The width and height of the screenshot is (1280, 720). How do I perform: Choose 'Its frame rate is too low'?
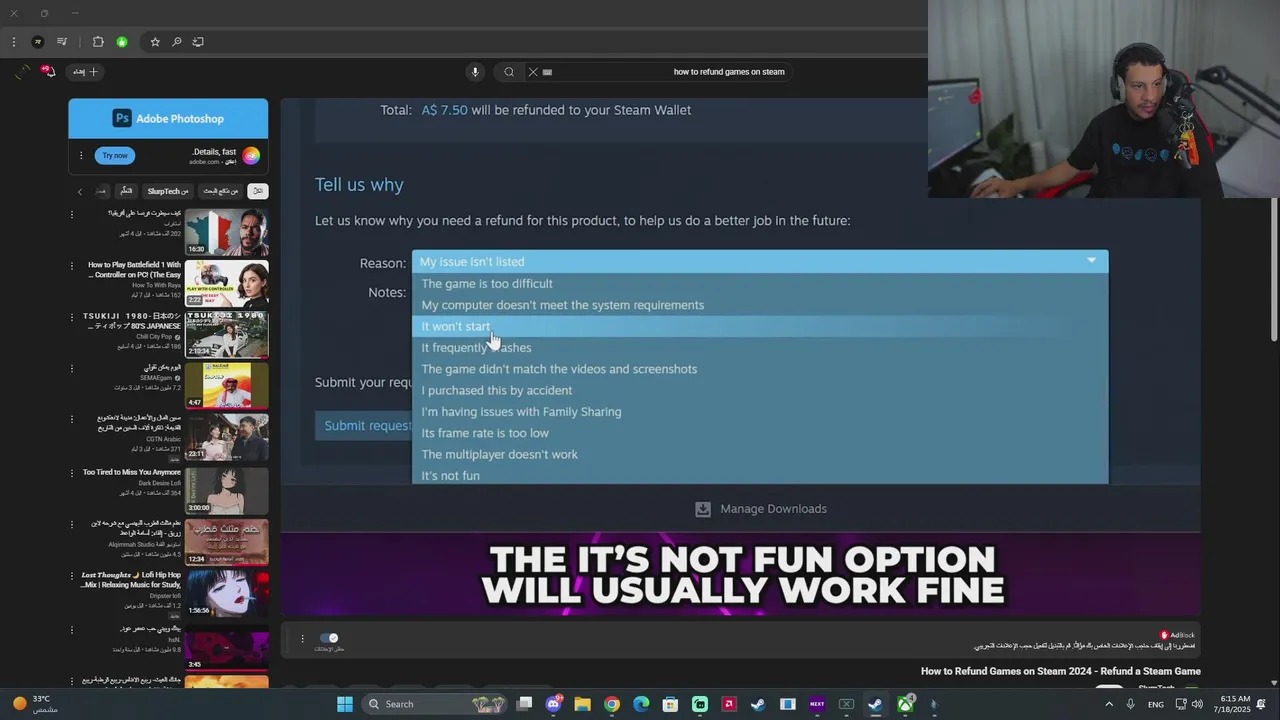tap(760, 433)
